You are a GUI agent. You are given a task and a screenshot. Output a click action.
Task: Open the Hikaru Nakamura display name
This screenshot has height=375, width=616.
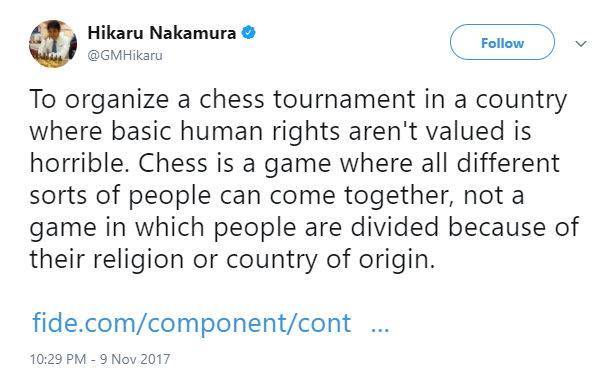pyautogui.click(x=161, y=33)
